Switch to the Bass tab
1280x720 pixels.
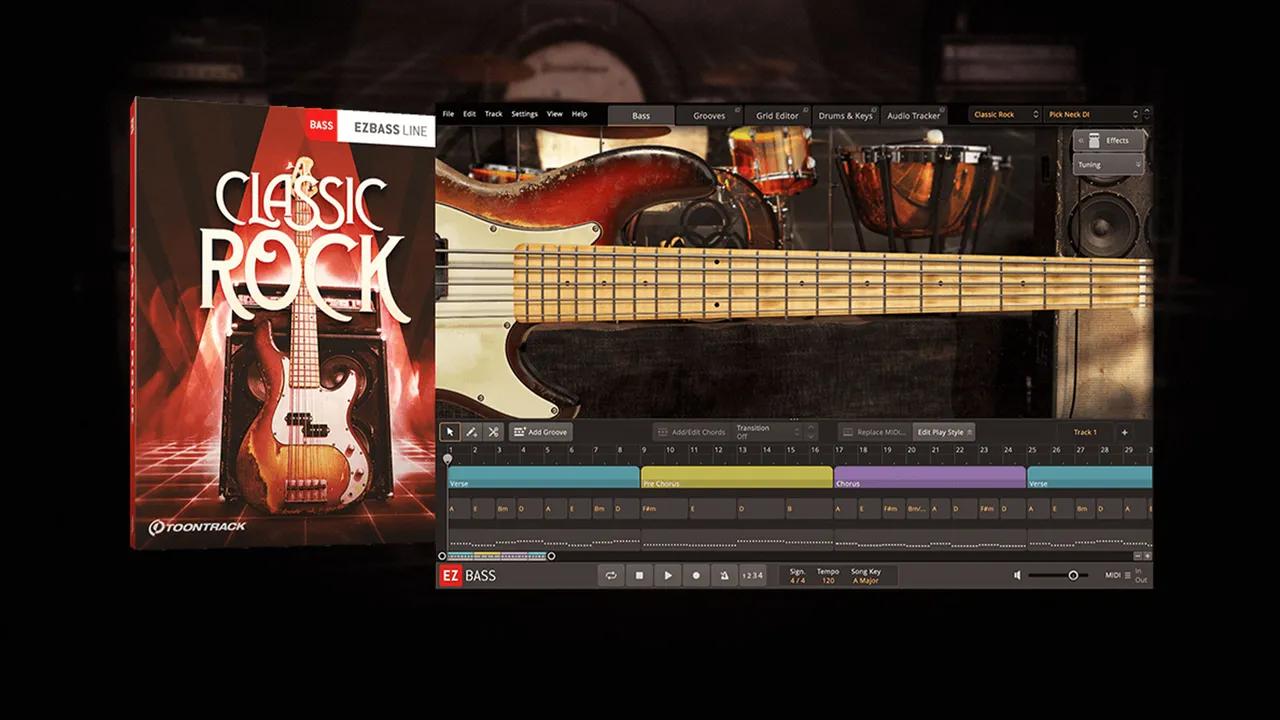click(641, 115)
